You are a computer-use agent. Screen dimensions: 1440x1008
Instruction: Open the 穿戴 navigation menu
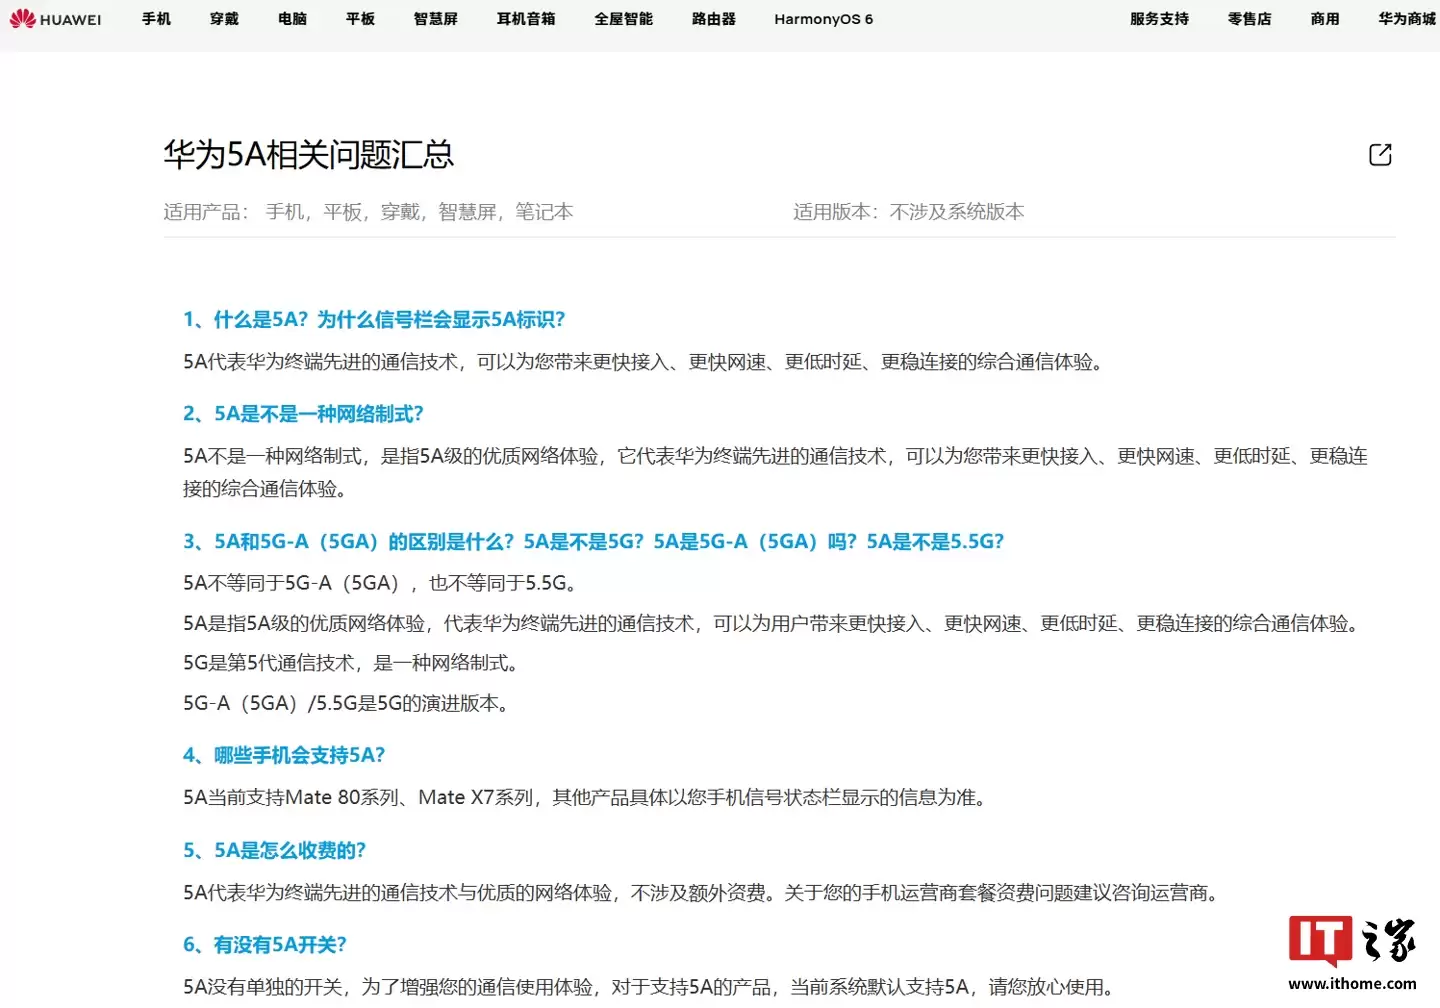click(224, 19)
